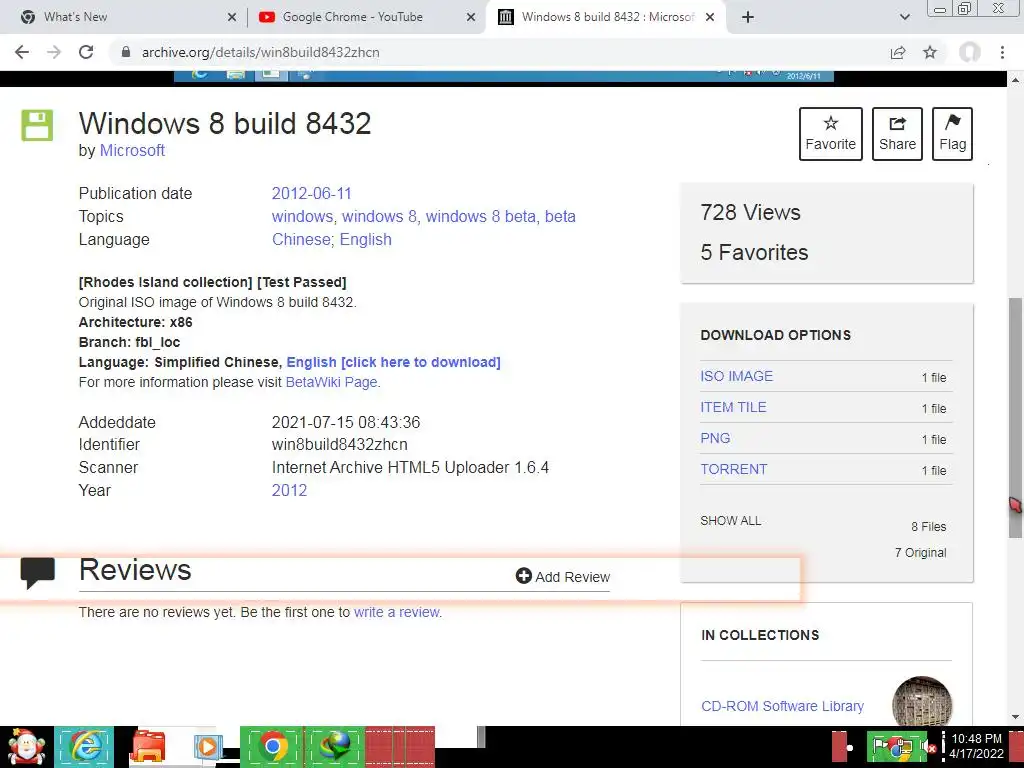The height and width of the screenshot is (768, 1024).
Task: Click the '5 Favorites' text
Action: point(754,252)
